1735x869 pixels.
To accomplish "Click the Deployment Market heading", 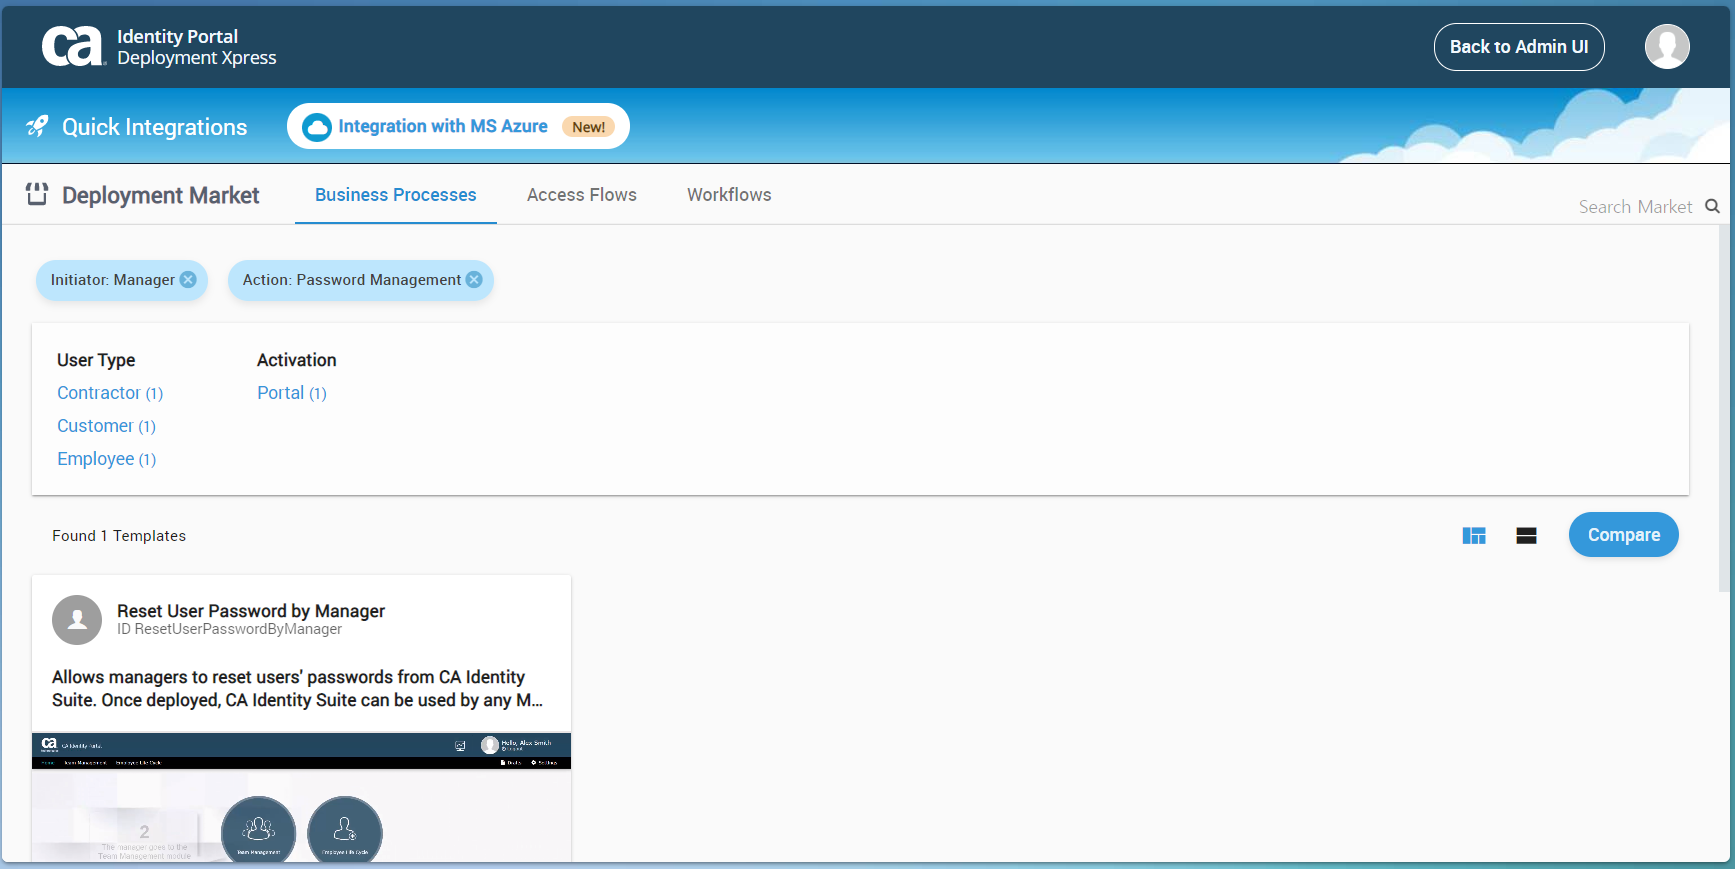I will click(x=160, y=195).
